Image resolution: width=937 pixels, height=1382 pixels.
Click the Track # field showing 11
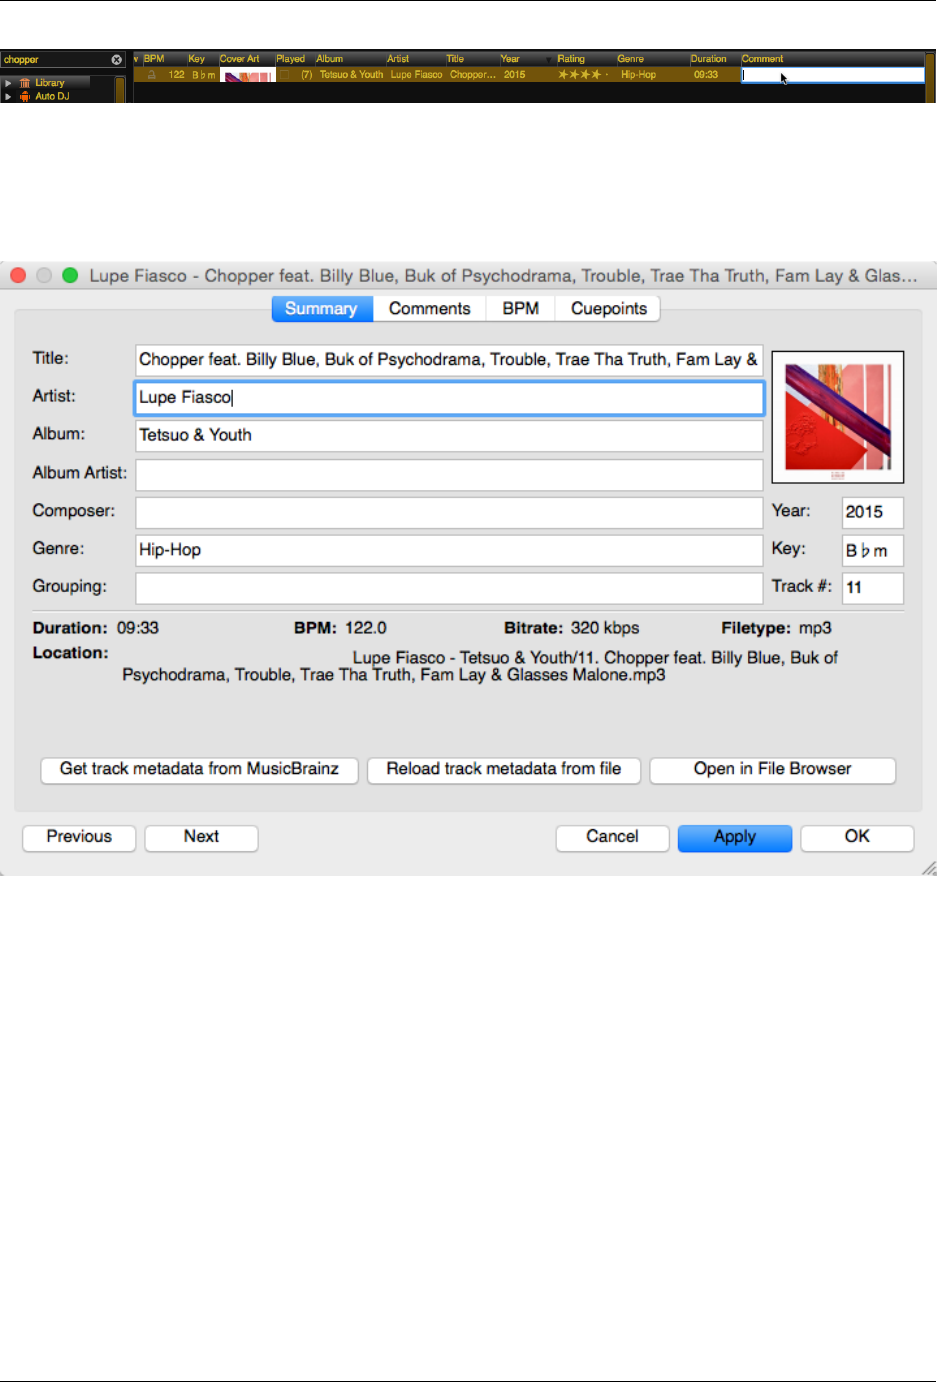[x=872, y=588]
